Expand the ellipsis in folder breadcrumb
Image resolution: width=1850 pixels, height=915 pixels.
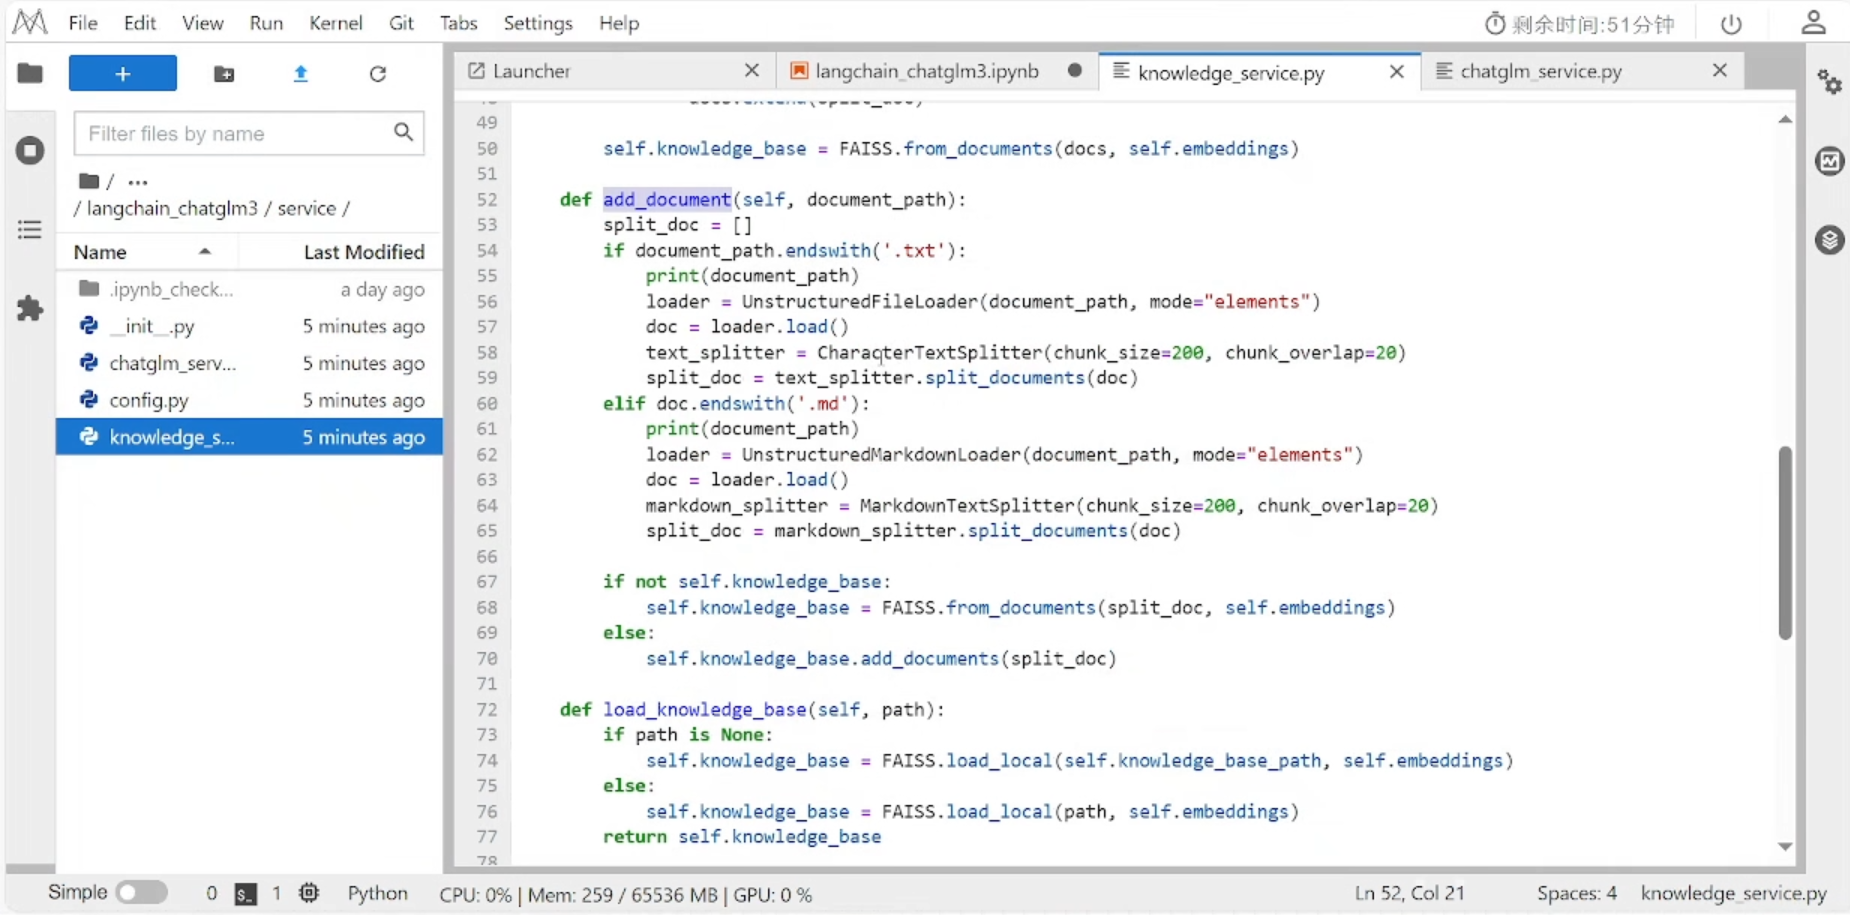[138, 182]
